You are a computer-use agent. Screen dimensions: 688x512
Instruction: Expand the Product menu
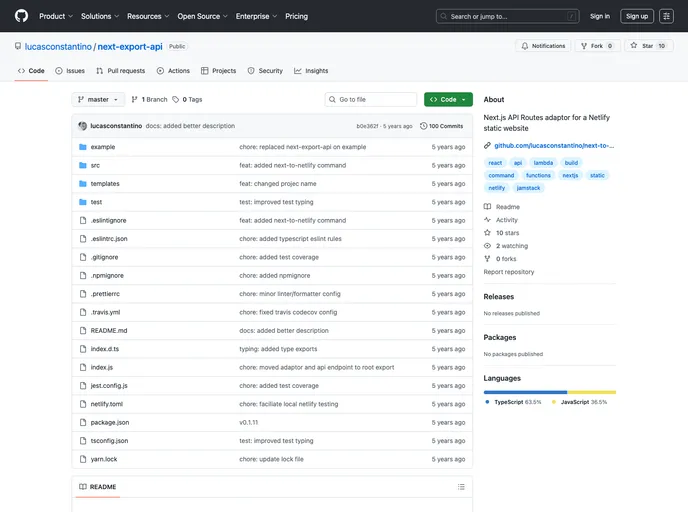coord(56,16)
